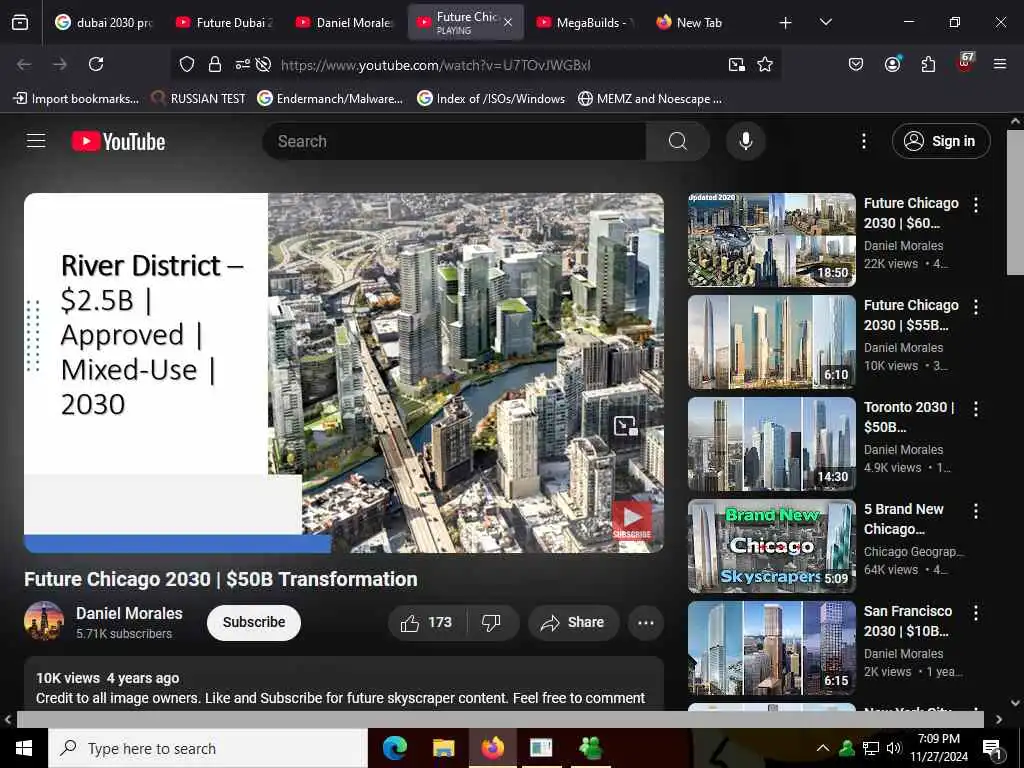The image size is (1024, 768).
Task: Search with your voice microphone
Action: 745,141
